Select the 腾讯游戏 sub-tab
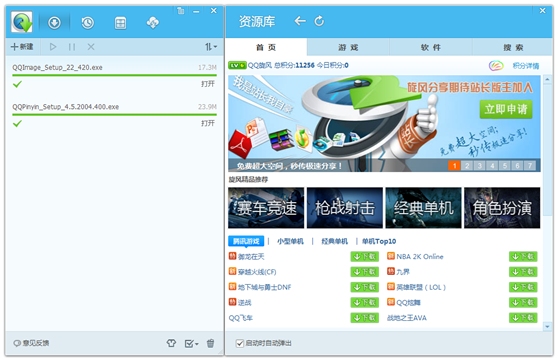The image size is (558, 360). tap(246, 241)
